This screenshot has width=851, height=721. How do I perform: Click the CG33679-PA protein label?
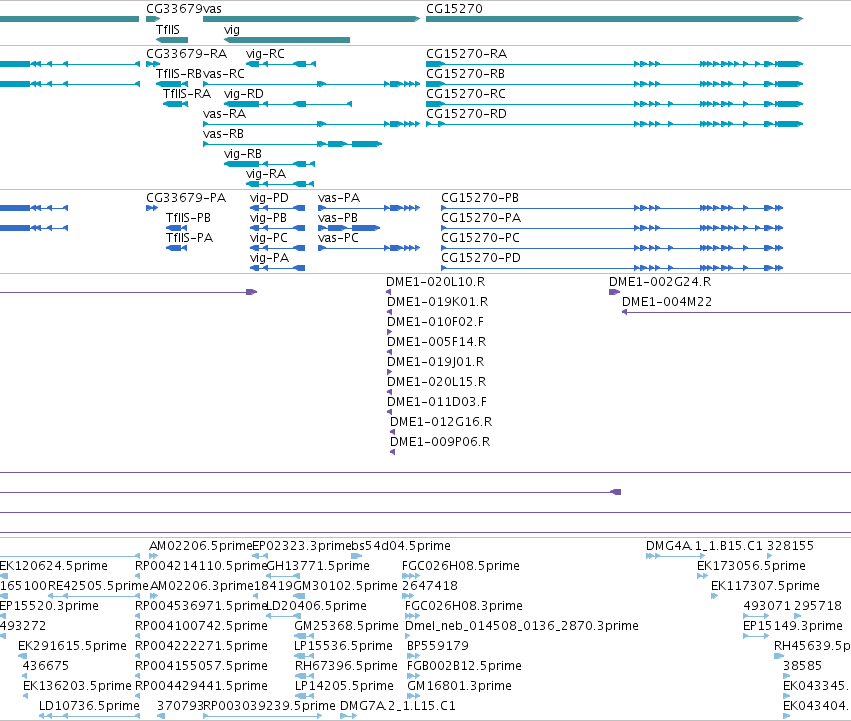(x=186, y=198)
